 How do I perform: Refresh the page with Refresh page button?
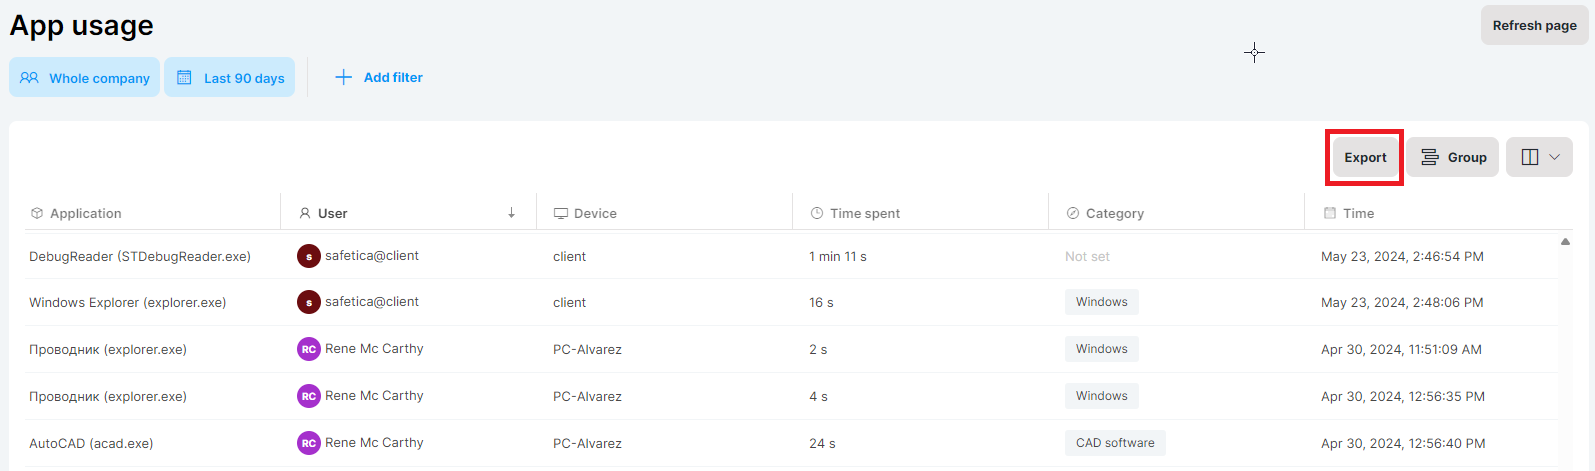coord(1535,25)
